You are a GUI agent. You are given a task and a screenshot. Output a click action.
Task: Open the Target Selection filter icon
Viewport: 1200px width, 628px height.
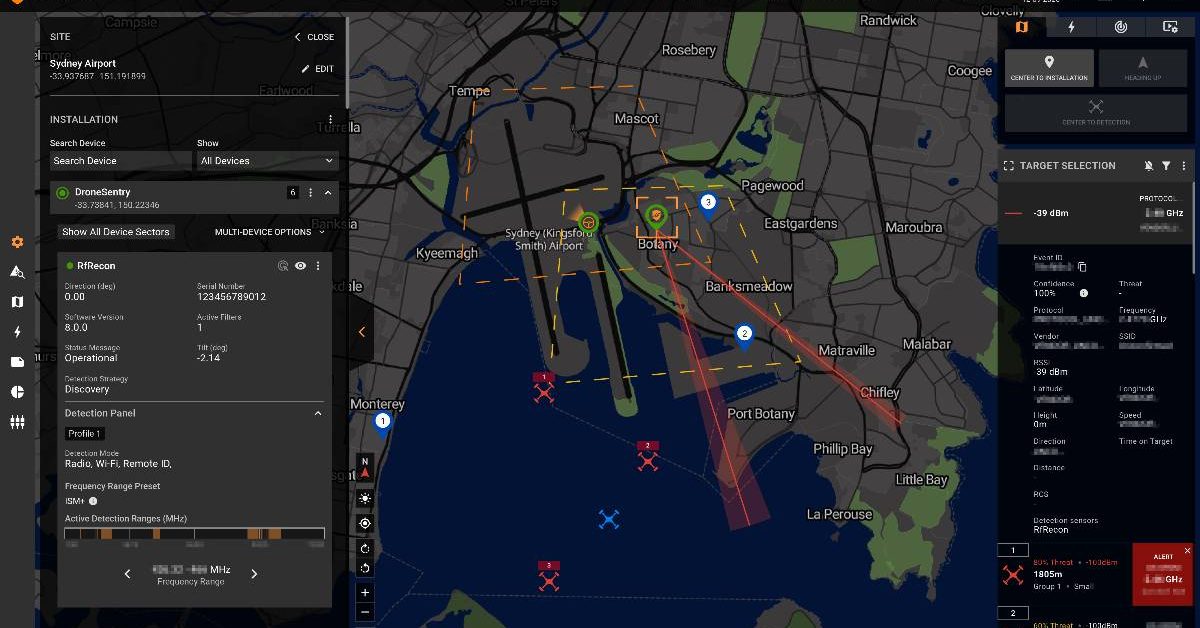tap(1166, 166)
